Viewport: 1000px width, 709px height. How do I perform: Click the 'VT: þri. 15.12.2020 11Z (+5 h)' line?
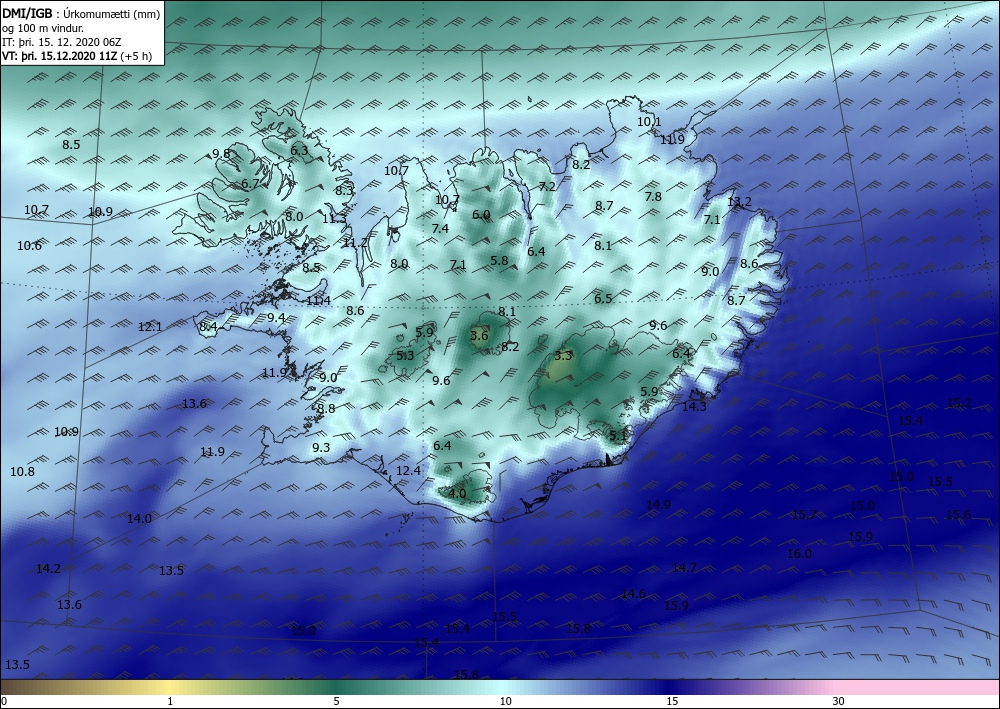pyautogui.click(x=77, y=56)
